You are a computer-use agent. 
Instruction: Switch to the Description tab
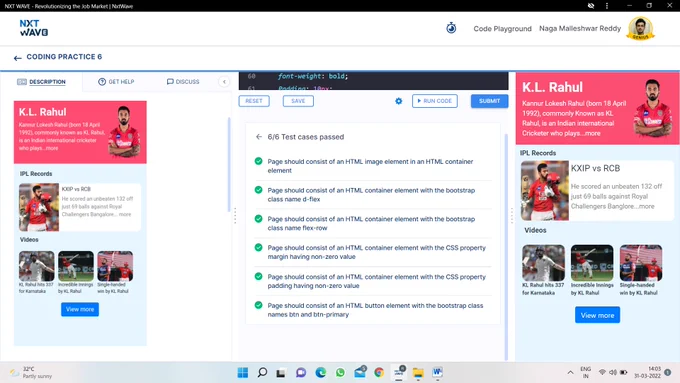tap(41, 82)
